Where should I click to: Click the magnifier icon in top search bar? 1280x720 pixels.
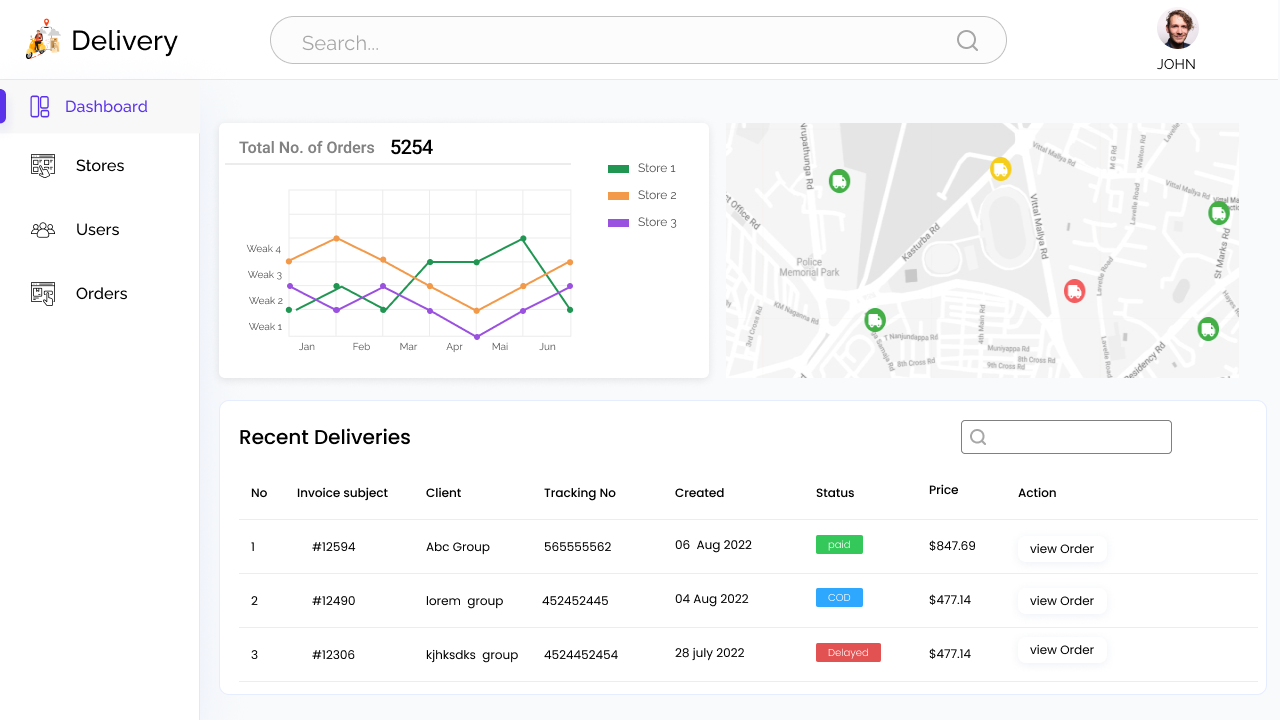[967, 41]
